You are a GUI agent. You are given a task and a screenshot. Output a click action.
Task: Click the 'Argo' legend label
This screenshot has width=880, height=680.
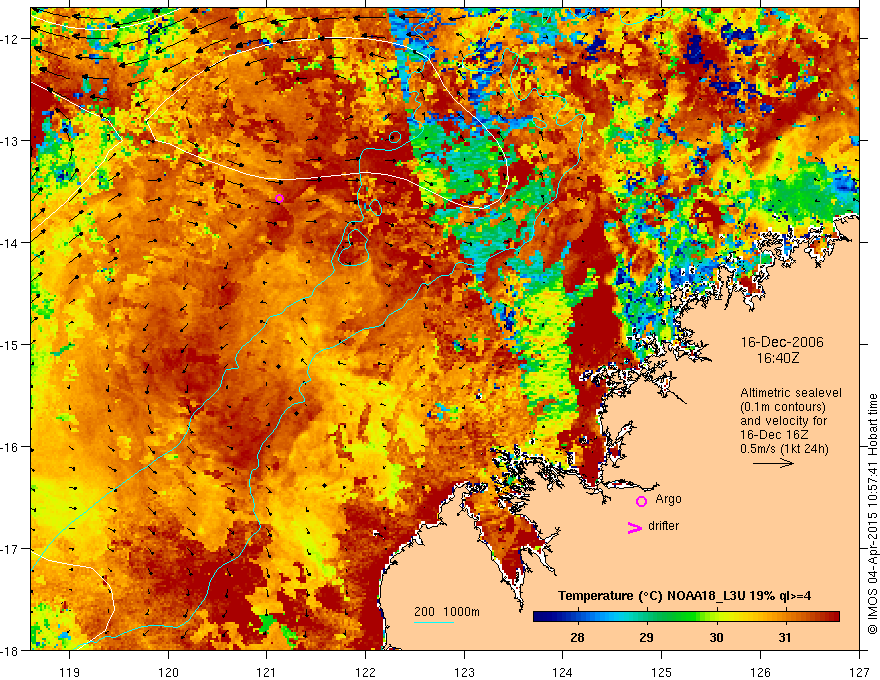pos(668,499)
